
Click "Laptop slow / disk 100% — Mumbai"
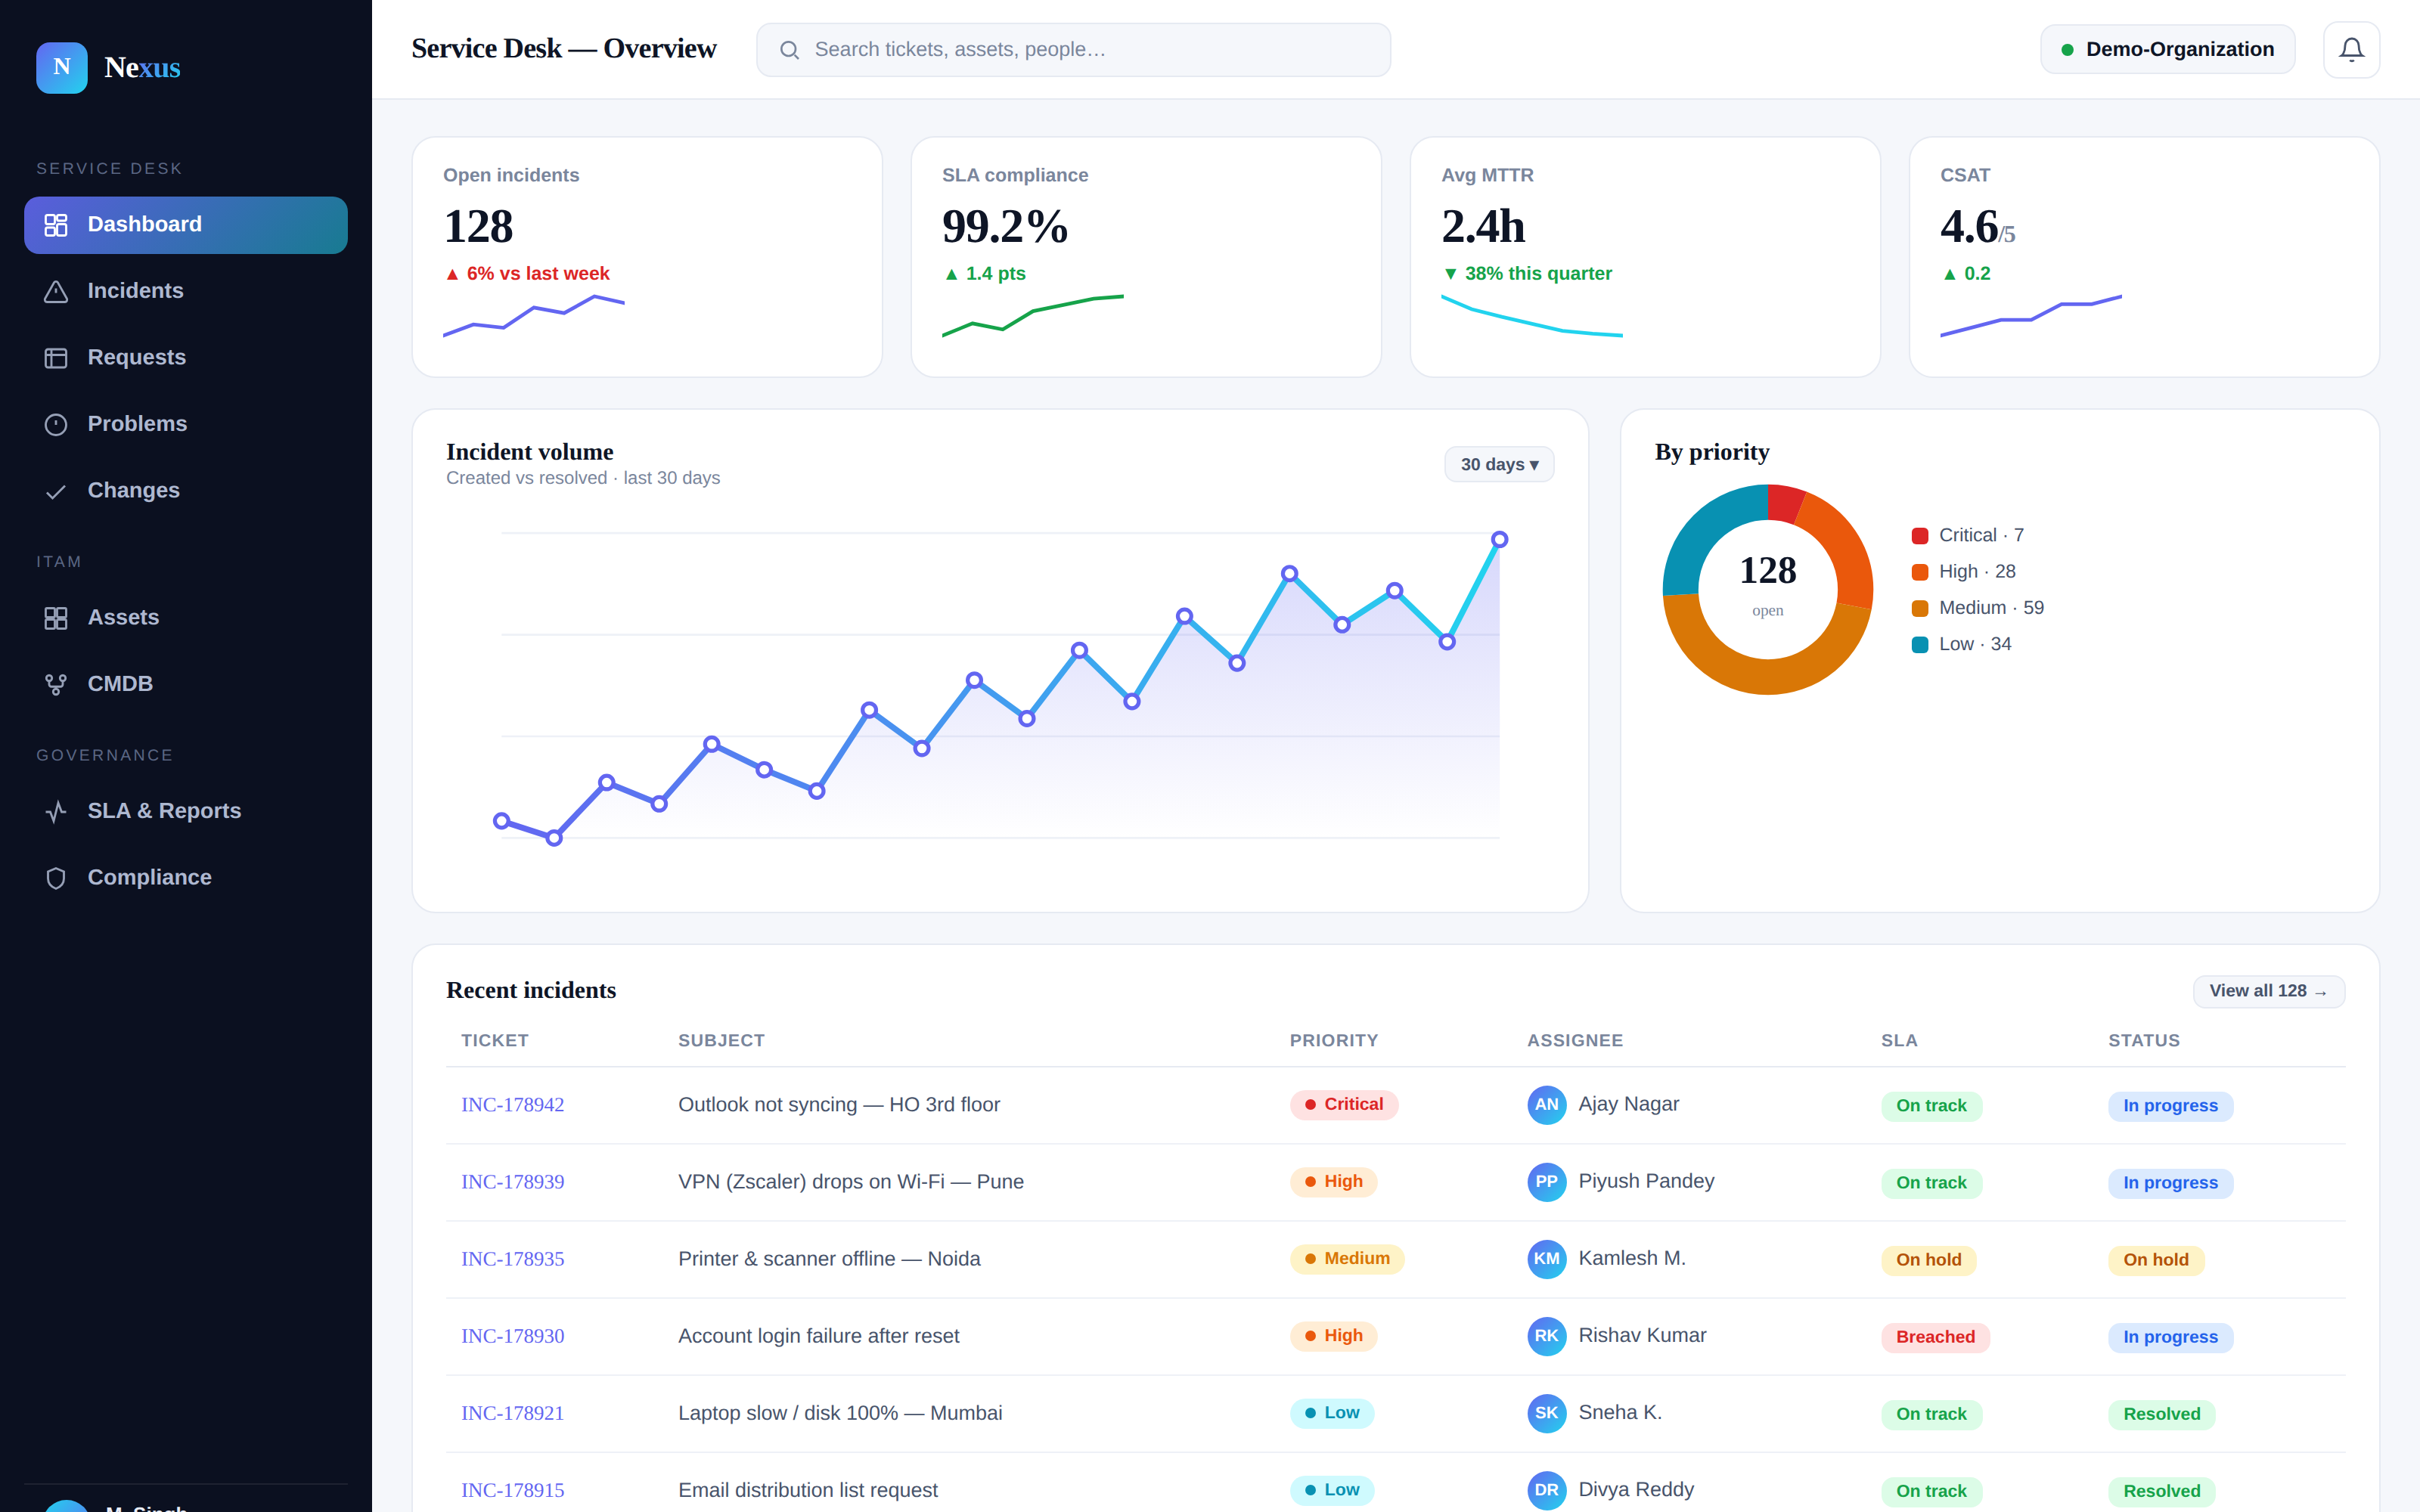(x=840, y=1412)
